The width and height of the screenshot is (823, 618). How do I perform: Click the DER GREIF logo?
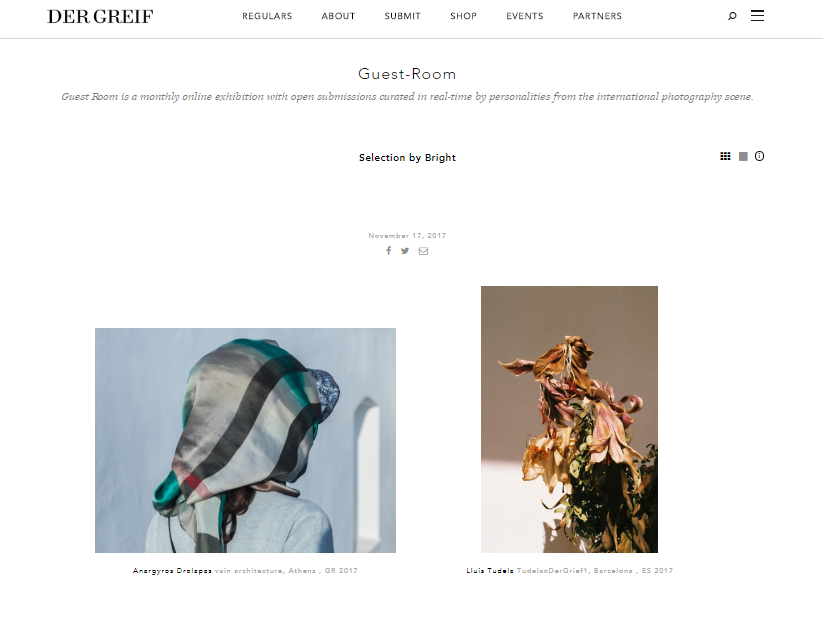click(x=100, y=17)
